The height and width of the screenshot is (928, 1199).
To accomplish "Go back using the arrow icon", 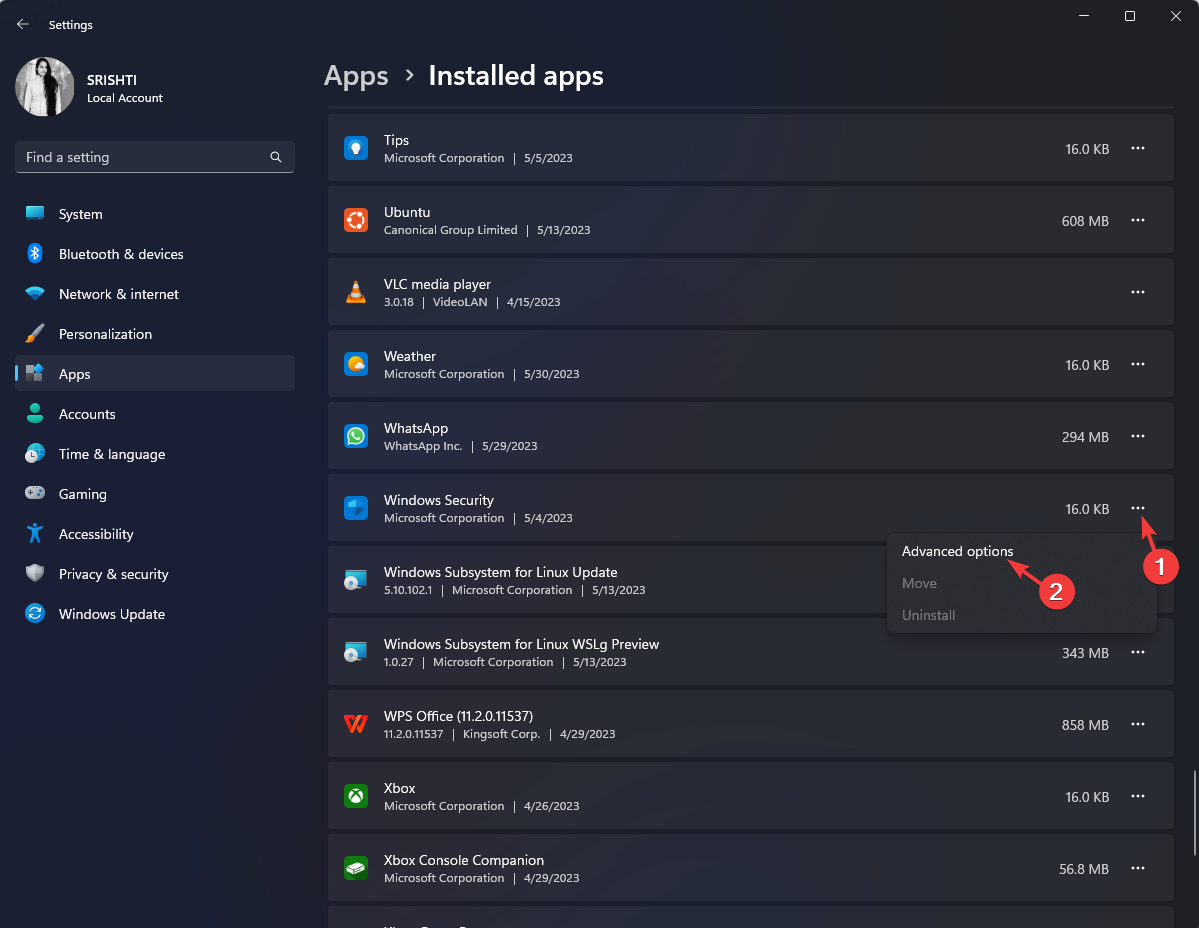I will 23,24.
